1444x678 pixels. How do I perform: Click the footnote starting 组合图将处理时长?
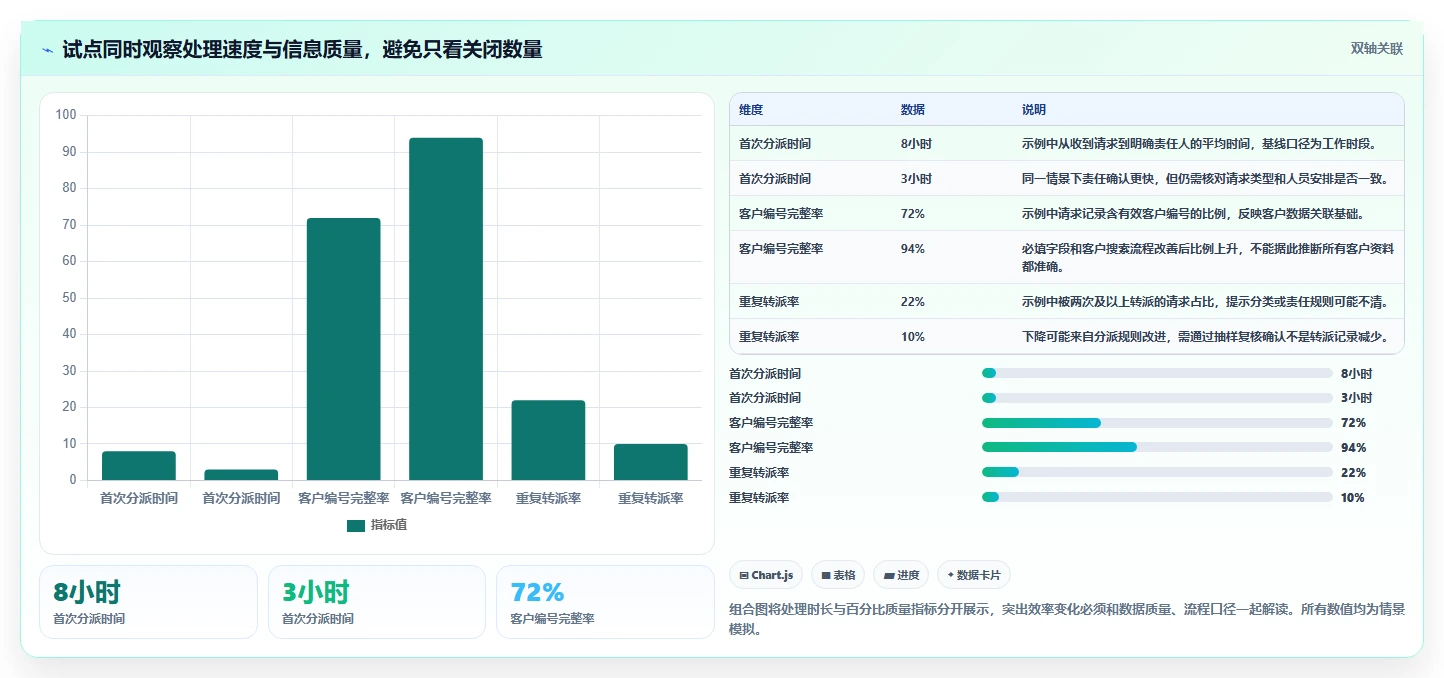click(x=1067, y=619)
